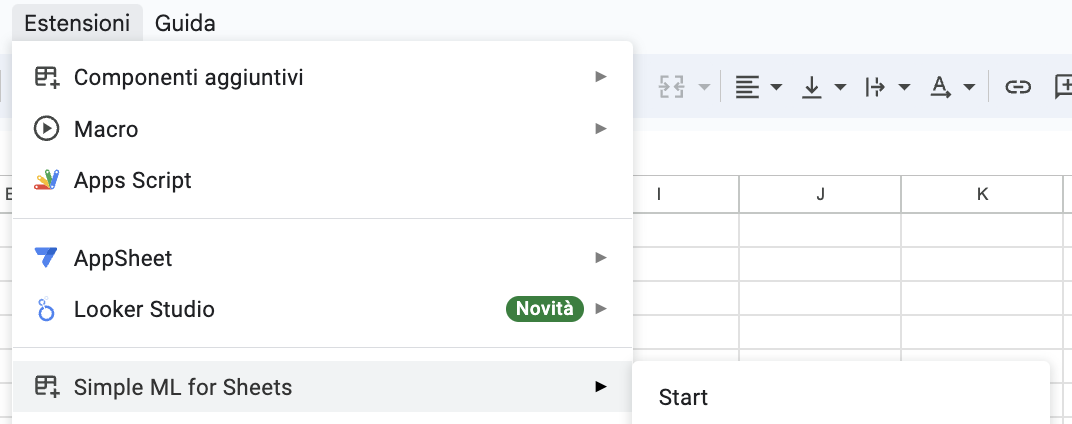The width and height of the screenshot is (1072, 424).
Task: Click the Simple ML for Sheets icon
Action: coord(46,386)
